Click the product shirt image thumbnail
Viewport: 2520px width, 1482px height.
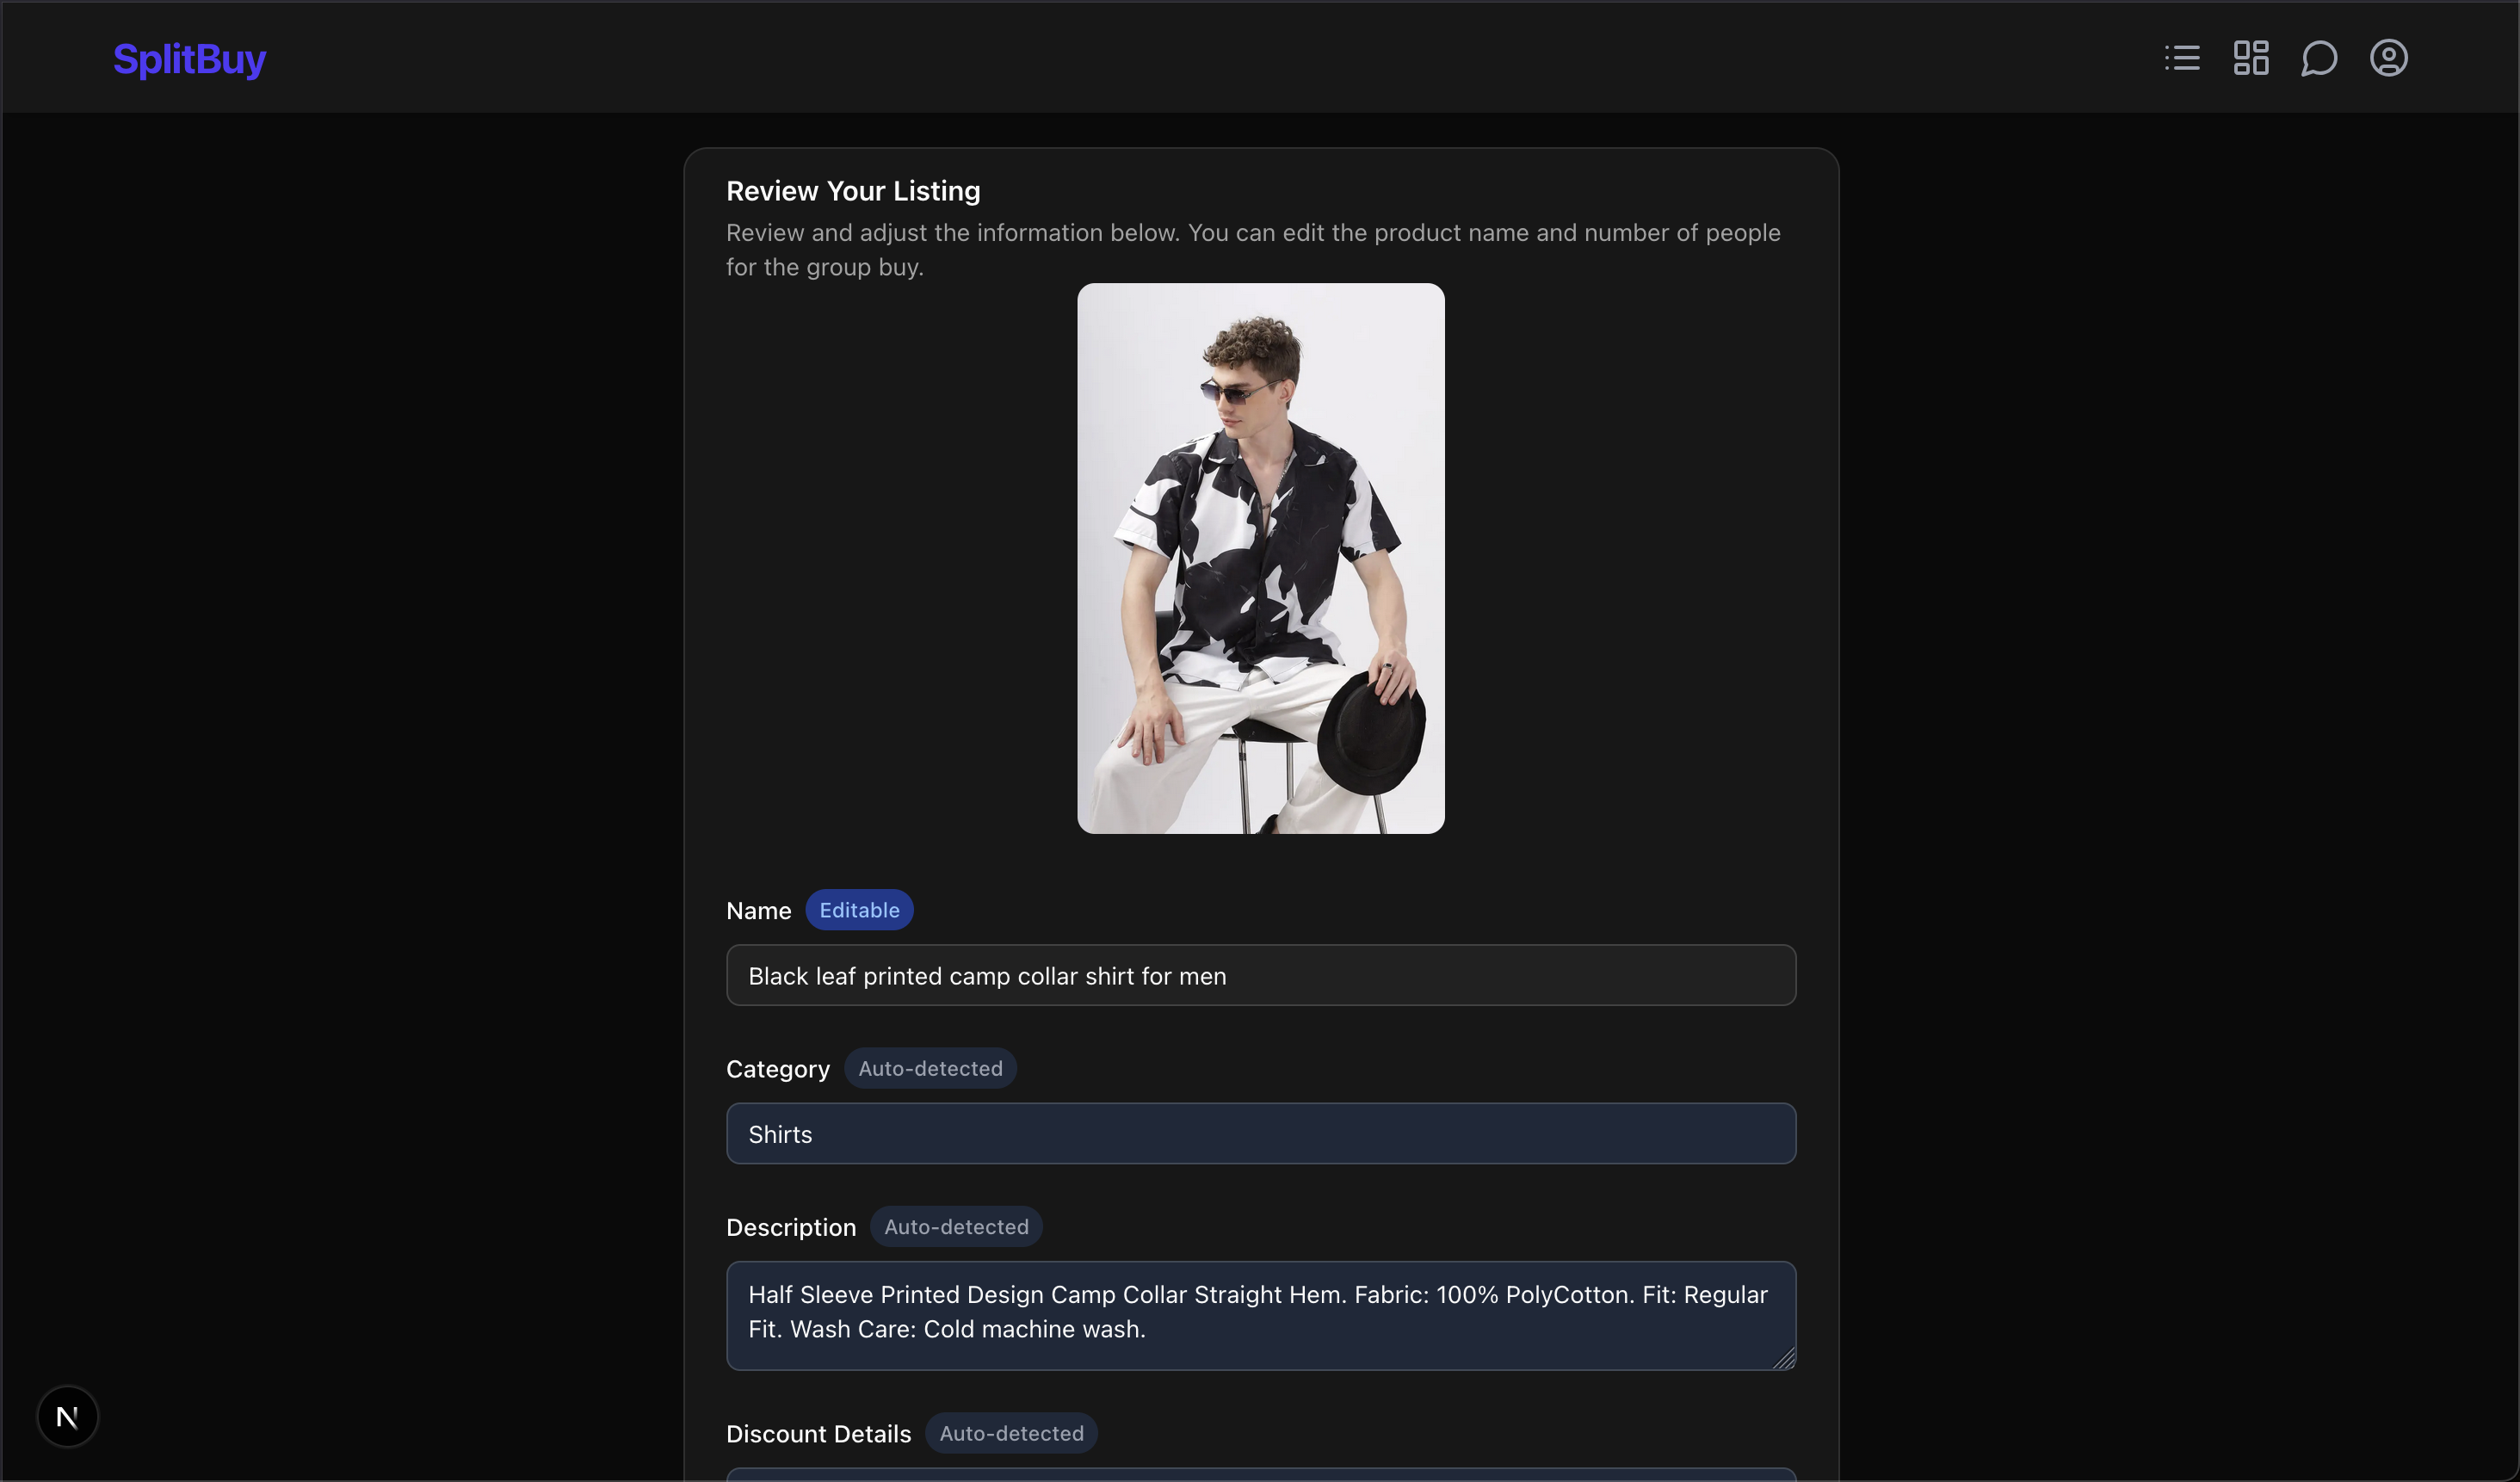(1260, 558)
